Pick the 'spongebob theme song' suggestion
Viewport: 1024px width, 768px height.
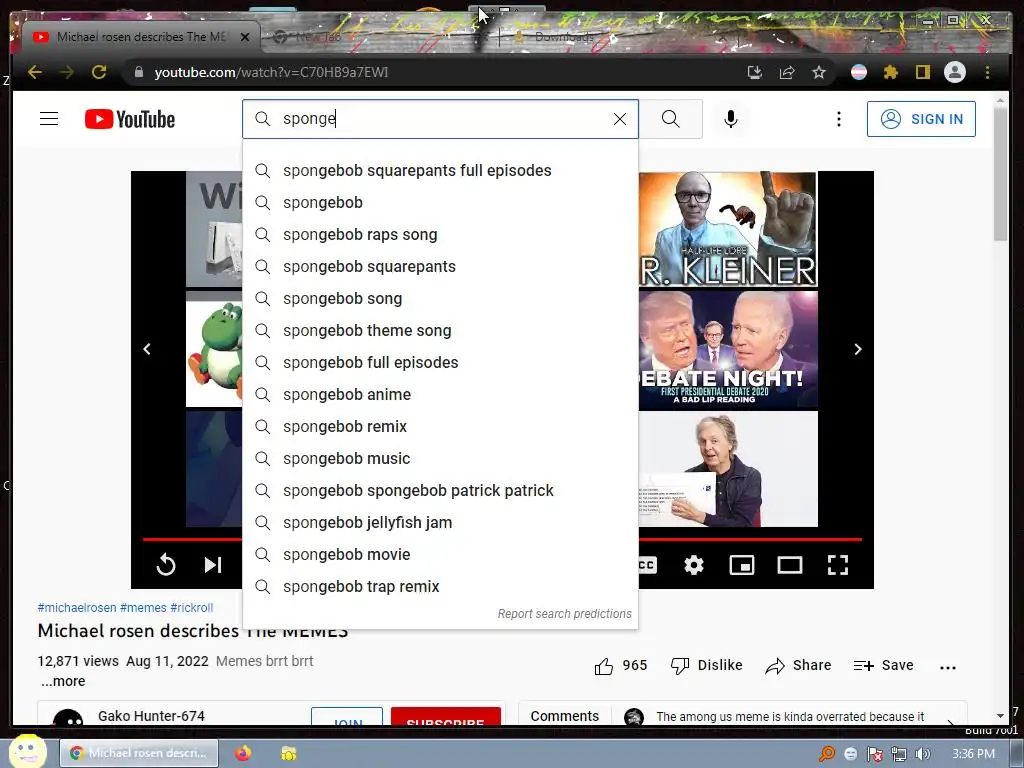[440, 330]
